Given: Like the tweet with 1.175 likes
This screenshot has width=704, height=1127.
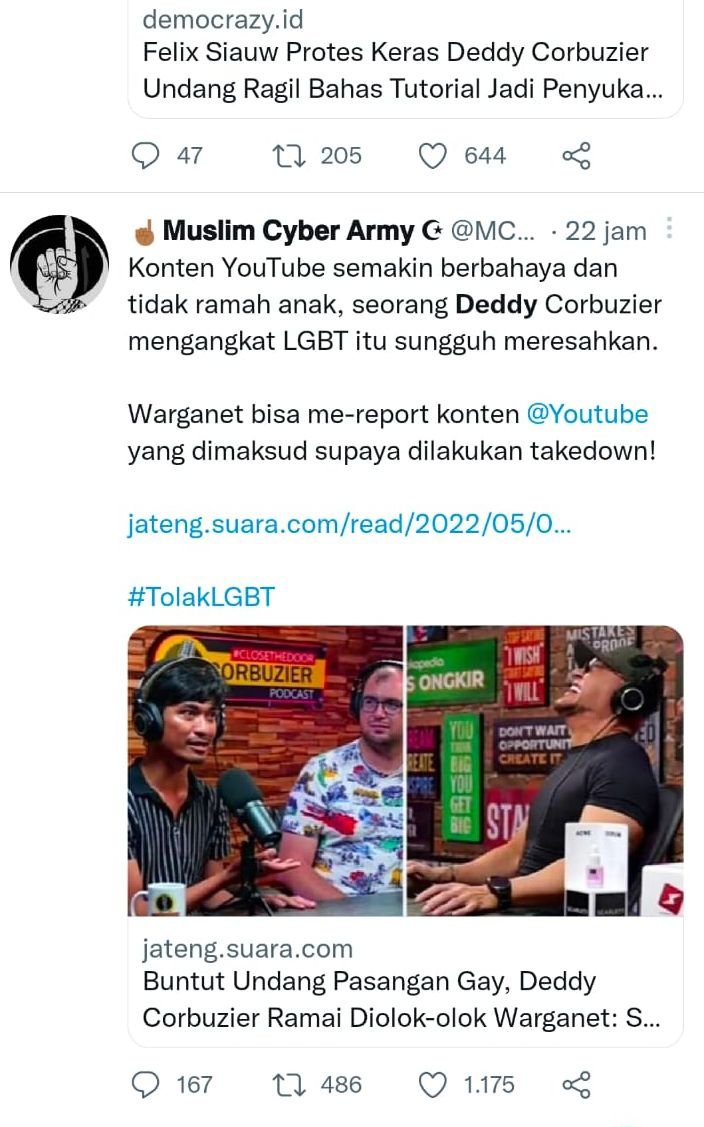Looking at the screenshot, I should point(433,1085).
